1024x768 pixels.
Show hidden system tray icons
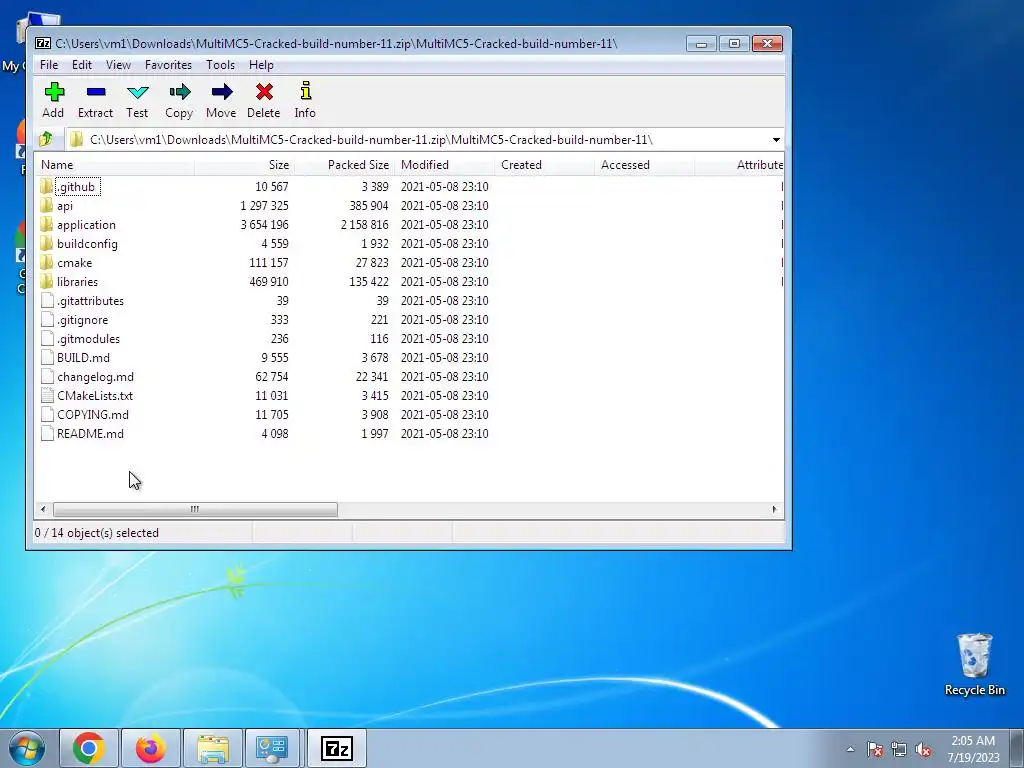850,750
